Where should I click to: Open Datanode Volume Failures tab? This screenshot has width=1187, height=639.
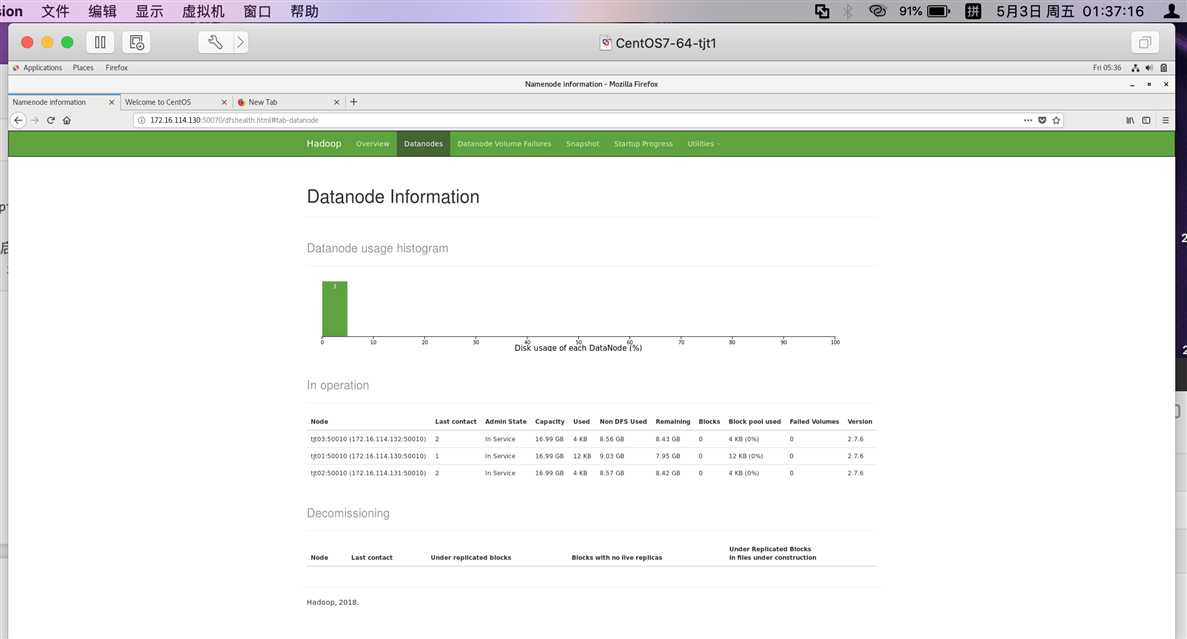coord(504,144)
